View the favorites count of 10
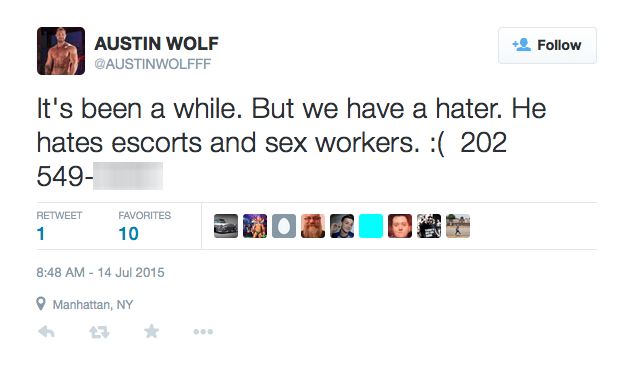The width and height of the screenshot is (636, 372). click(x=129, y=234)
